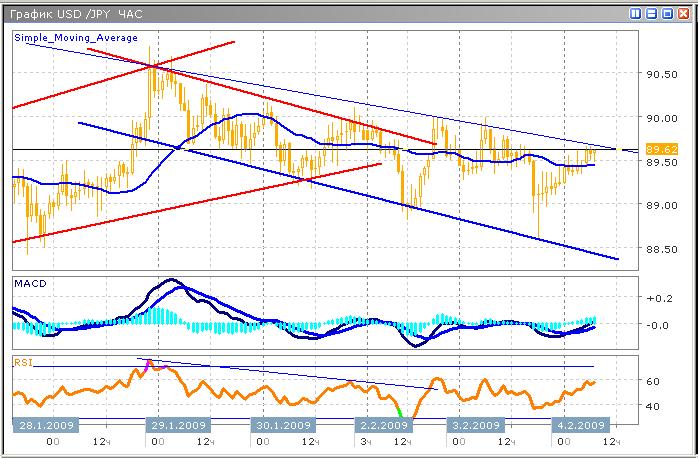
Task: Click the 28.1.2009 date marker
Action: tap(44, 425)
